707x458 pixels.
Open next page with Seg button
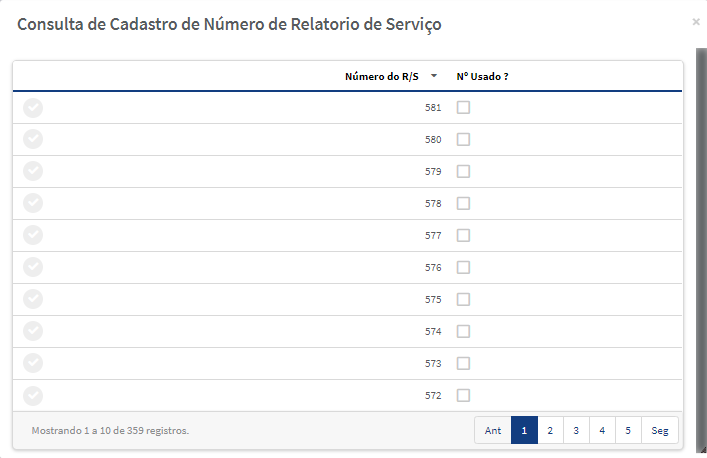tap(660, 431)
